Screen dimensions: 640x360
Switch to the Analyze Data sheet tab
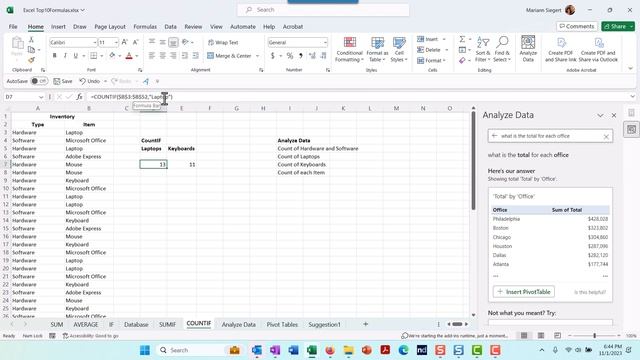tap(238, 324)
